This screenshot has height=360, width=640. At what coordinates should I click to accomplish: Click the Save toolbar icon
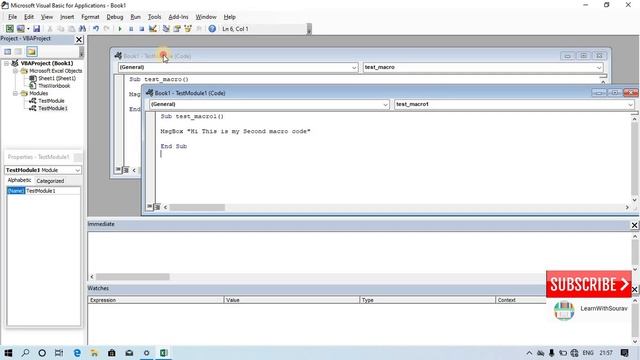(36, 29)
